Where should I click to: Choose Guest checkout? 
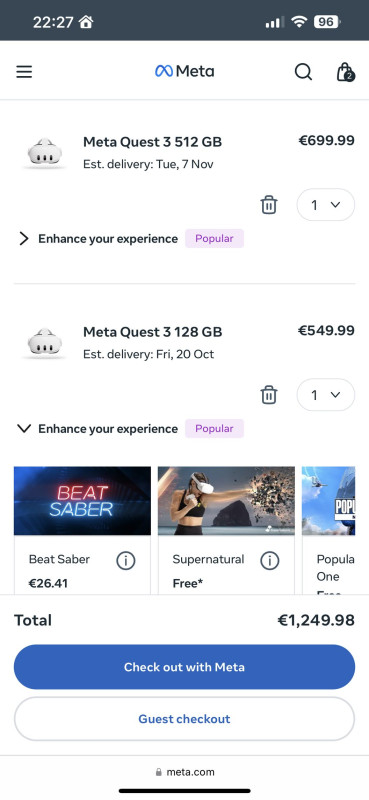[x=184, y=719]
